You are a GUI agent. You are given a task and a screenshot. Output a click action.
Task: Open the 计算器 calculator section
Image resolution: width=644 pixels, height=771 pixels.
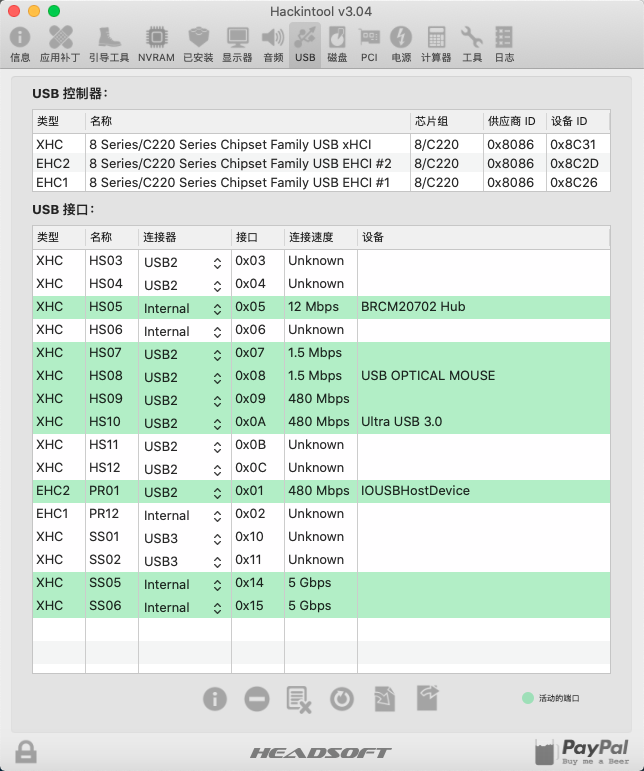[x=436, y=44]
